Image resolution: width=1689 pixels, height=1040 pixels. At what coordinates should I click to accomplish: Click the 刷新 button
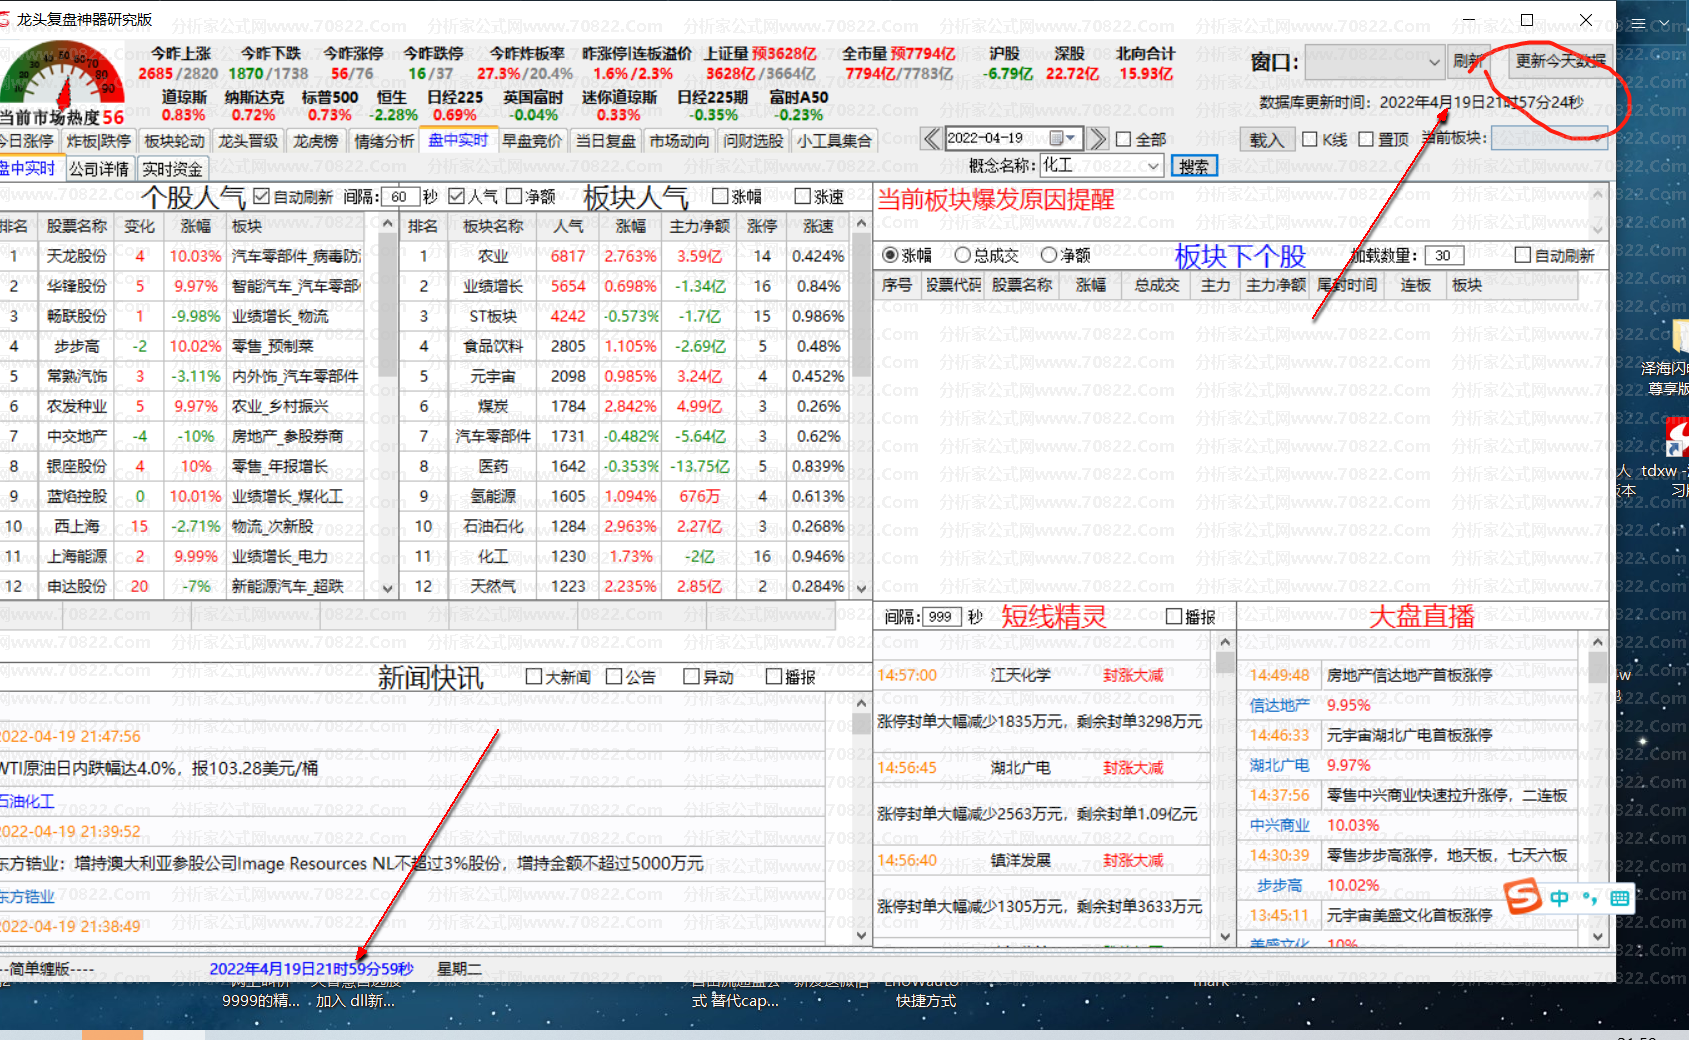point(1469,61)
